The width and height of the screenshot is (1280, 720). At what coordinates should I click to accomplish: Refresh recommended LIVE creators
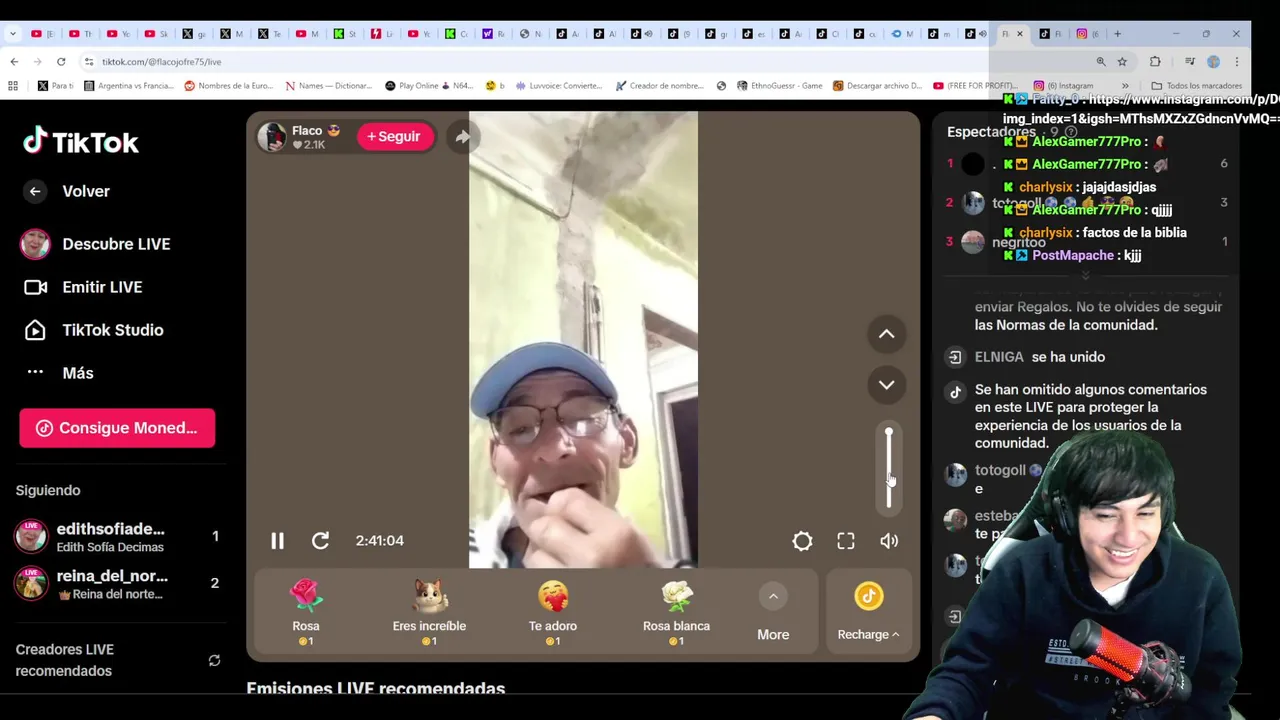tap(214, 660)
